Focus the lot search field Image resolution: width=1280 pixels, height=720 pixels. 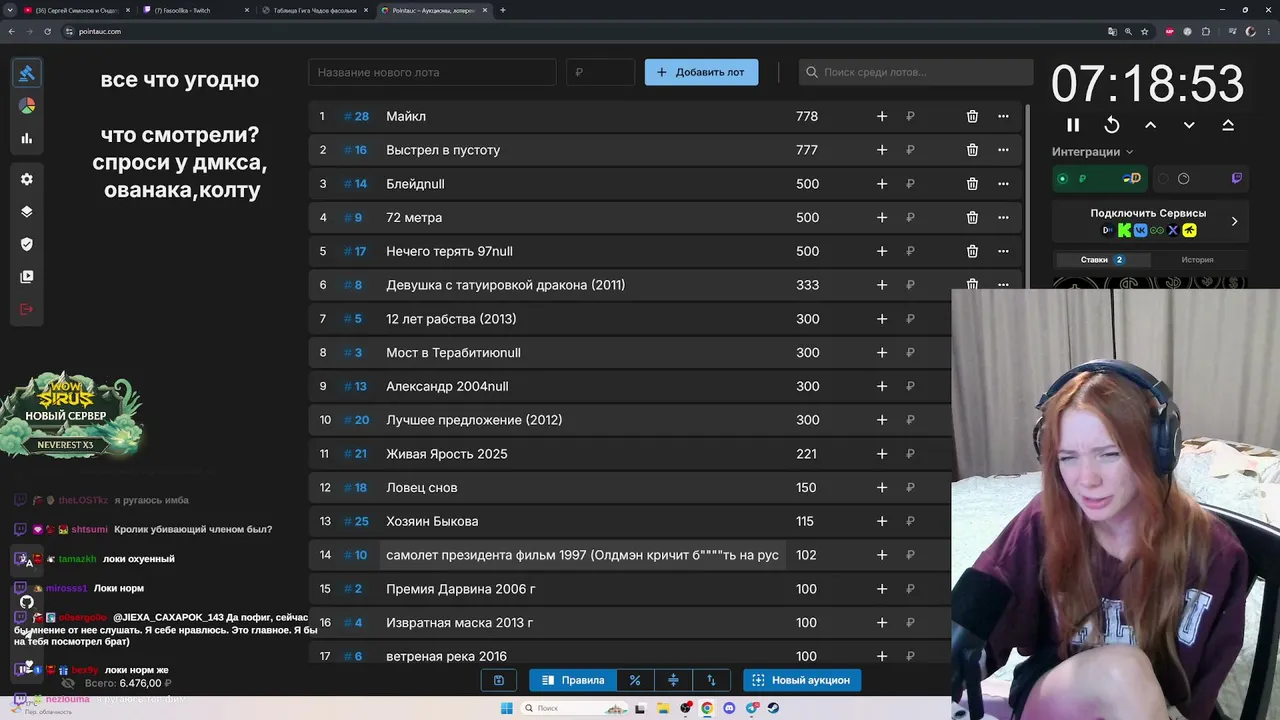tap(916, 72)
